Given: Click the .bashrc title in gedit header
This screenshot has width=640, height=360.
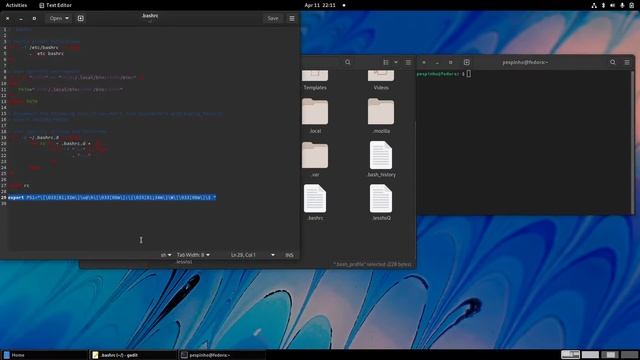Looking at the screenshot, I should 149,16.
